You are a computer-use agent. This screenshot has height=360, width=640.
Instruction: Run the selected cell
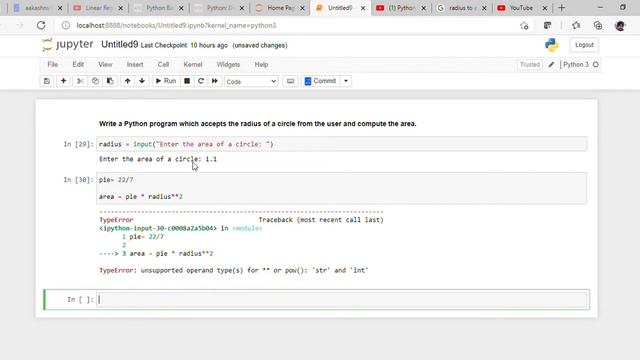(x=166, y=81)
